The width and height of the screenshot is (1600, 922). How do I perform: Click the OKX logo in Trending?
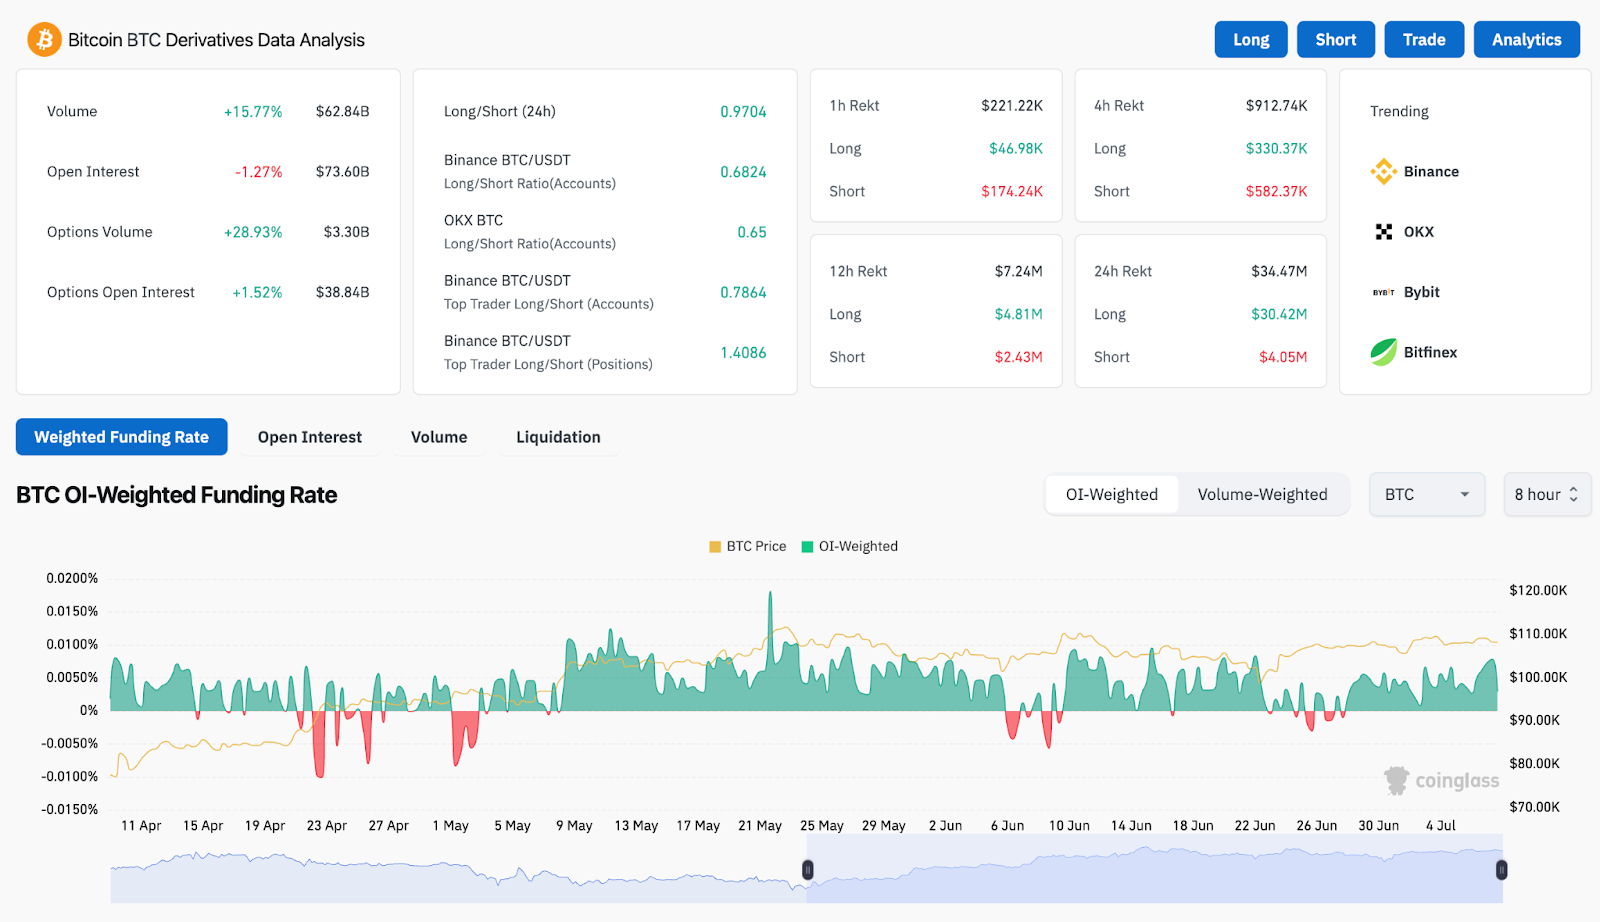tap(1384, 232)
